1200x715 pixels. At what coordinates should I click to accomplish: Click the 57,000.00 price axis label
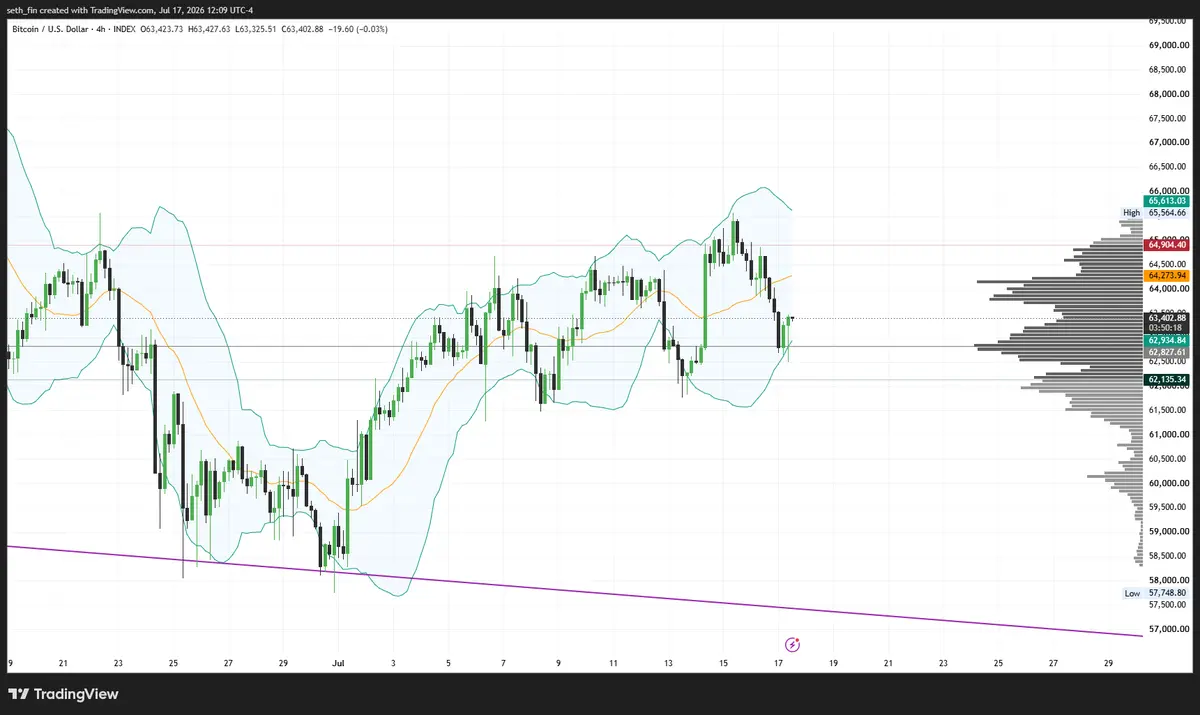(x=1167, y=628)
